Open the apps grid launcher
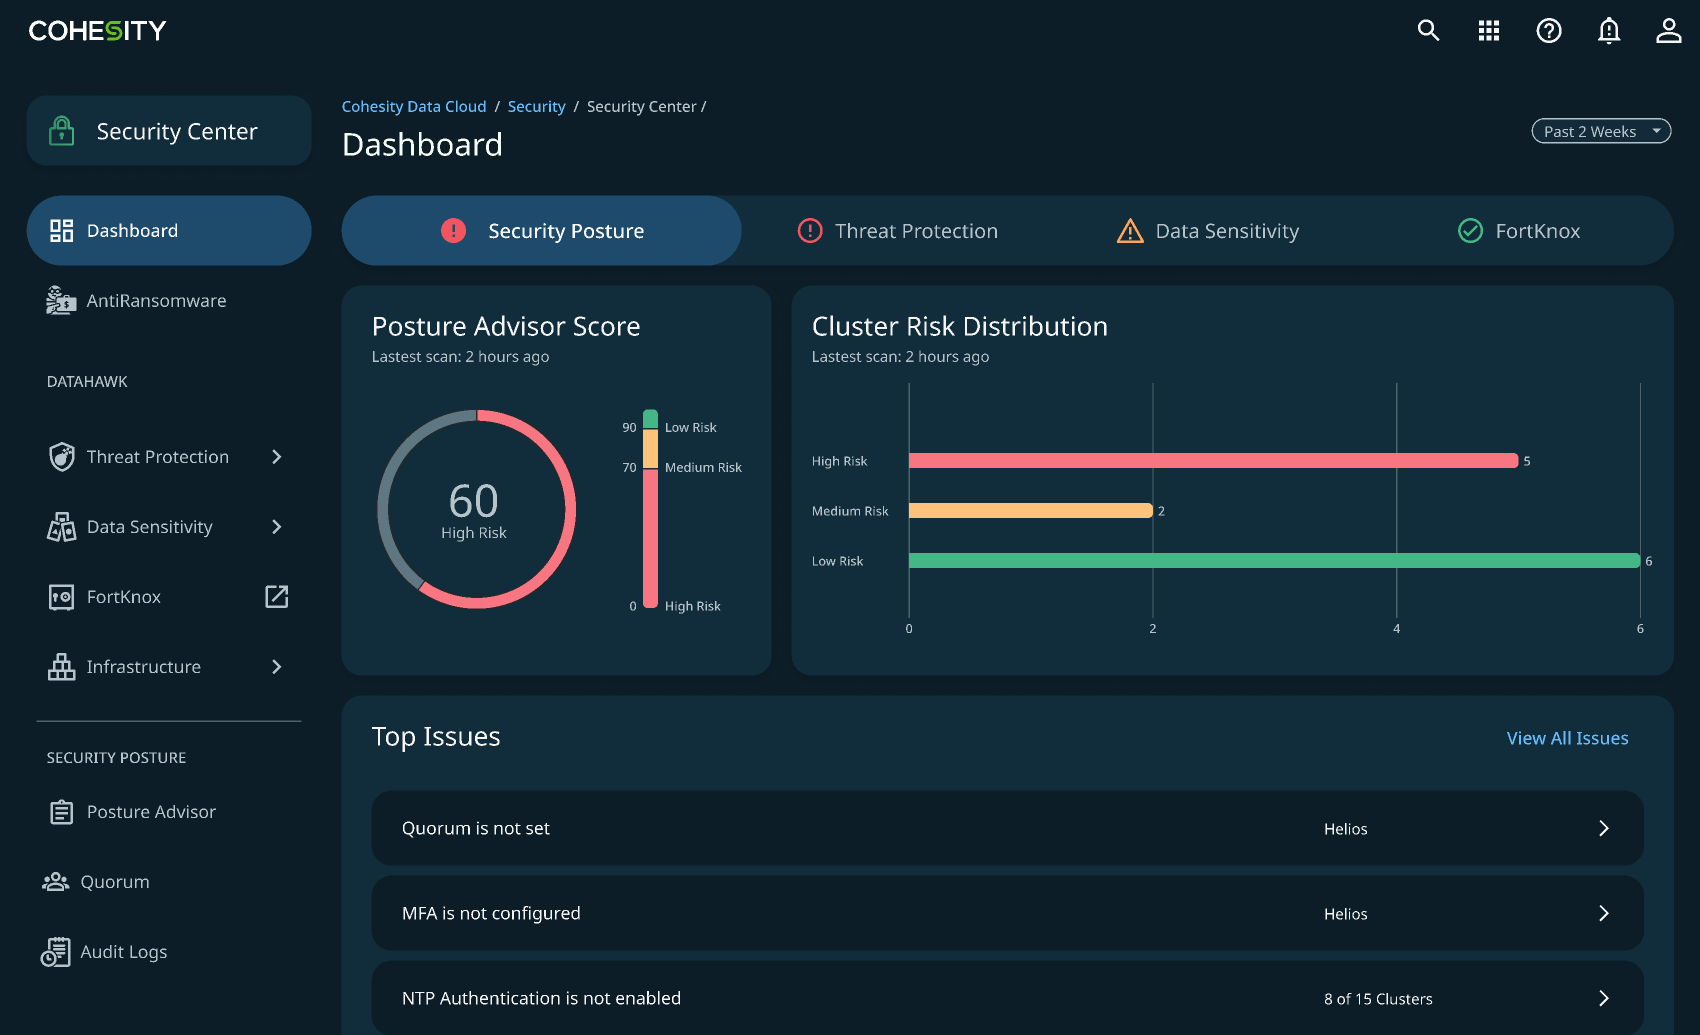The image size is (1700, 1035). [x=1489, y=31]
